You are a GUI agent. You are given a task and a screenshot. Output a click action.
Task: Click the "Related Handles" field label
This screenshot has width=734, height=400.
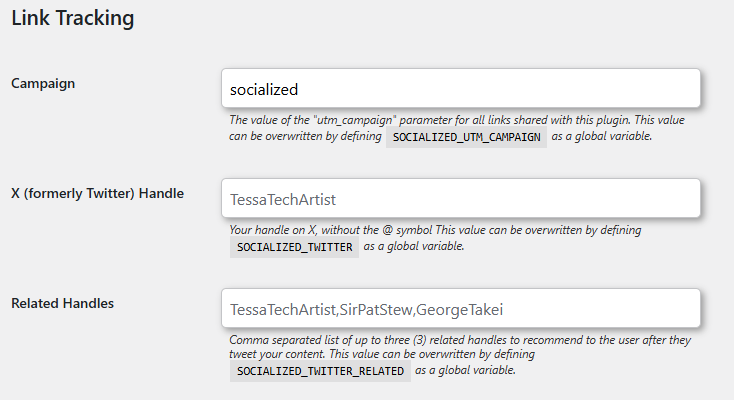click(62, 303)
